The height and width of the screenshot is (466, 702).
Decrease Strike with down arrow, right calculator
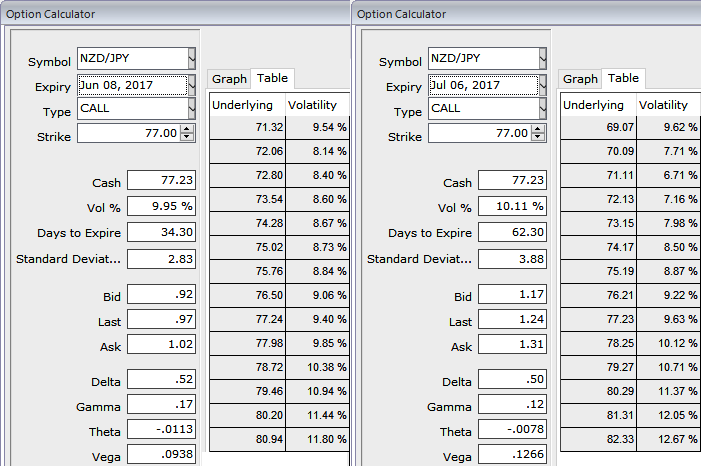538,137
